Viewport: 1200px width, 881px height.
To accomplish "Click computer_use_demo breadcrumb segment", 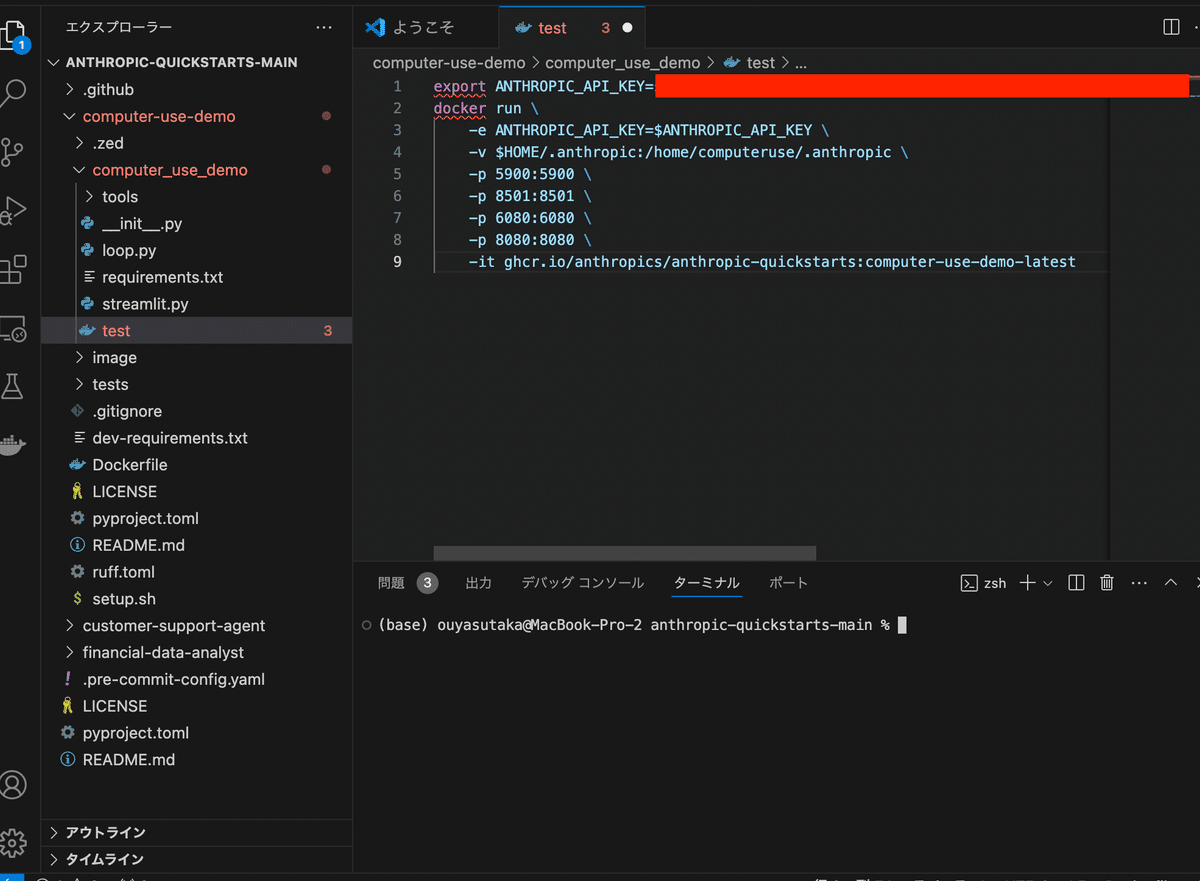I will pos(622,62).
